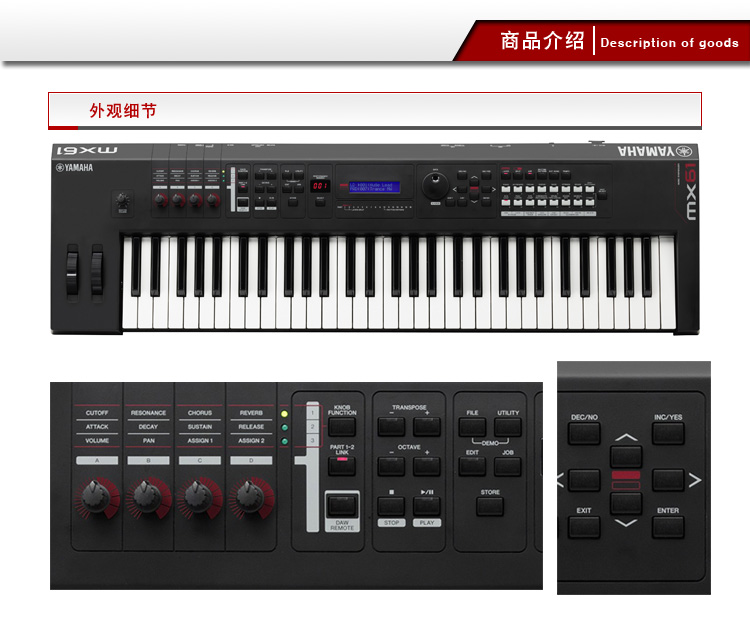Click the JOB button
Viewport: 750px width, 617px height.
point(507,466)
